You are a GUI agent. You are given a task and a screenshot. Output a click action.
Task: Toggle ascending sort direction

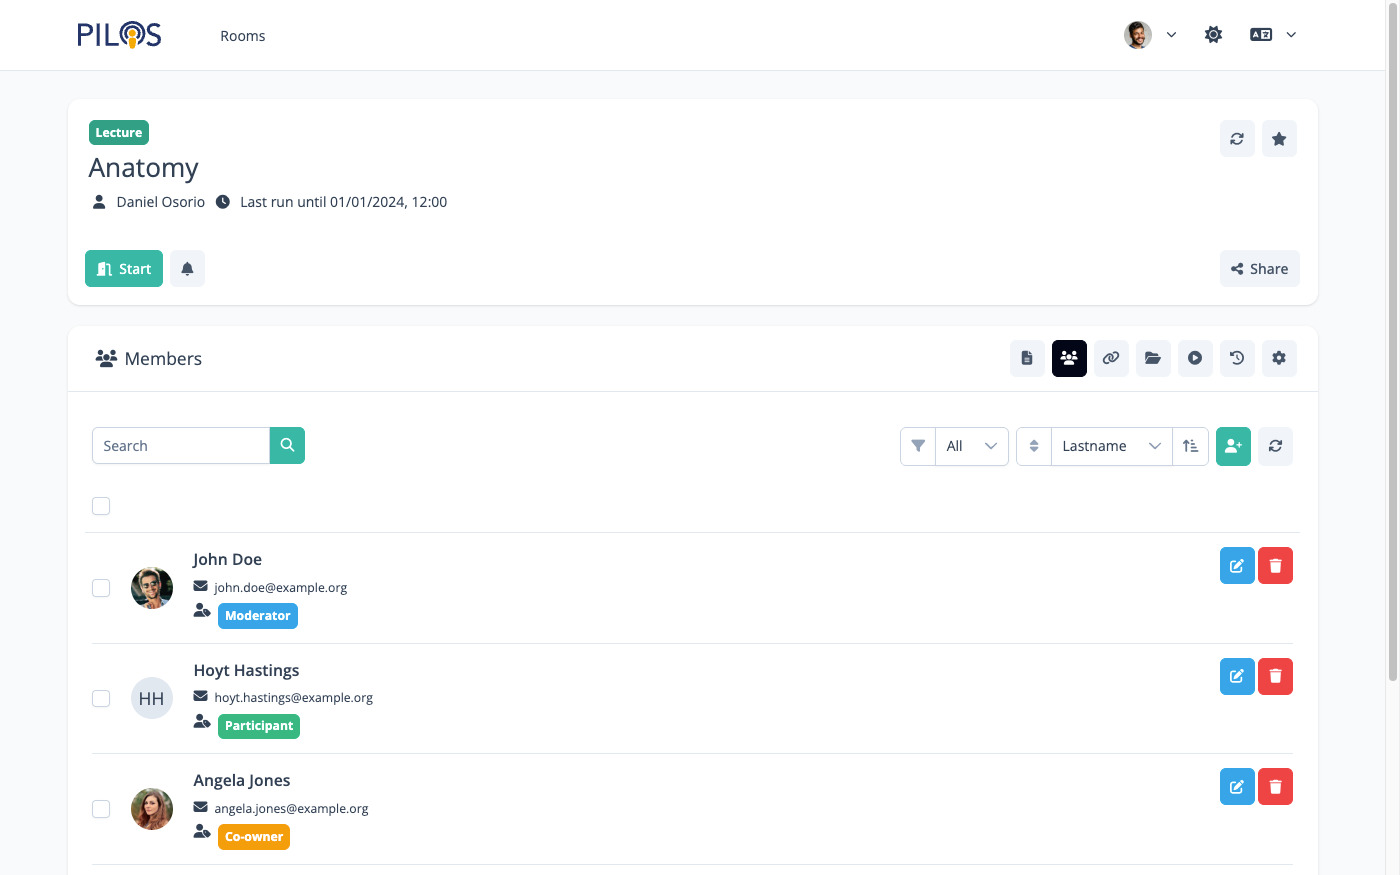coord(1191,446)
